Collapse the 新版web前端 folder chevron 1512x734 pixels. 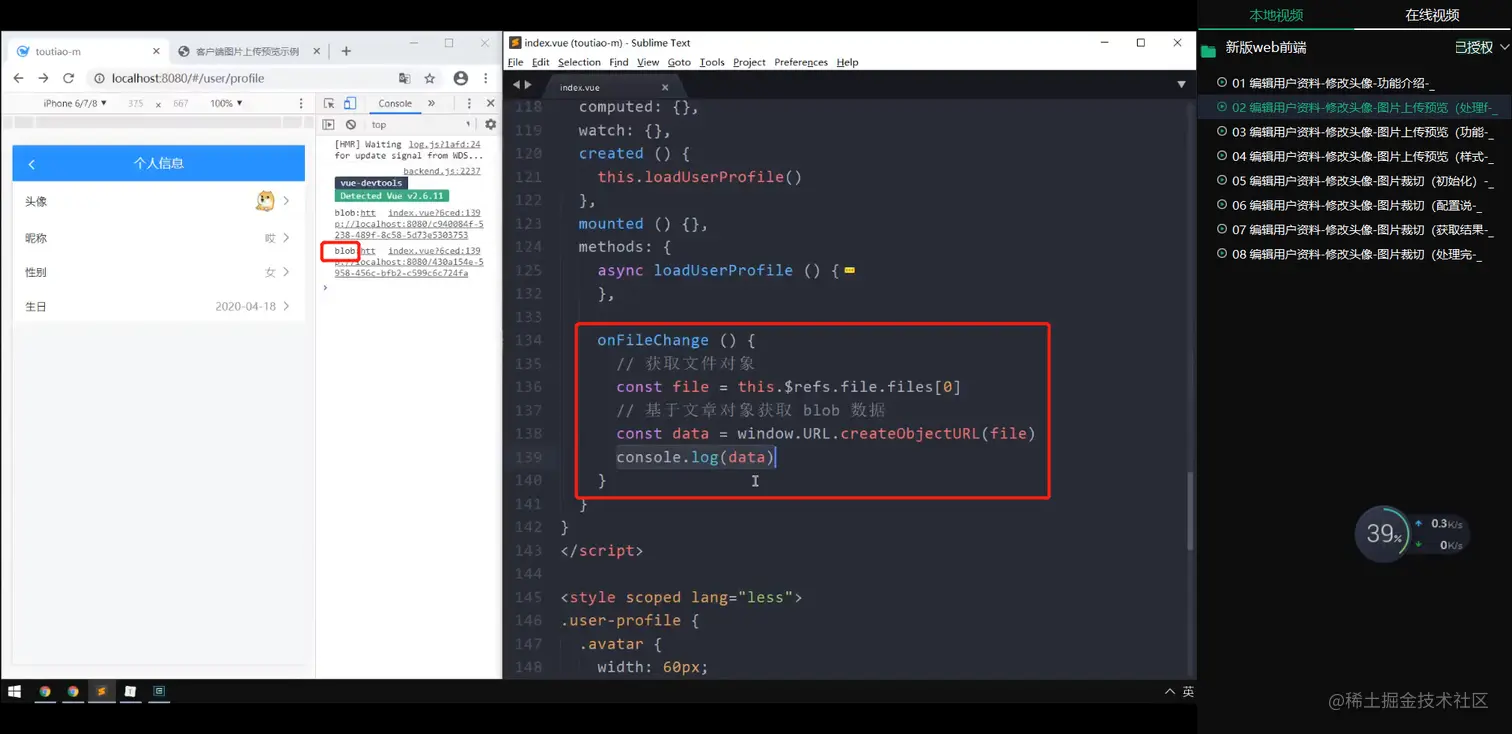click(1503, 47)
